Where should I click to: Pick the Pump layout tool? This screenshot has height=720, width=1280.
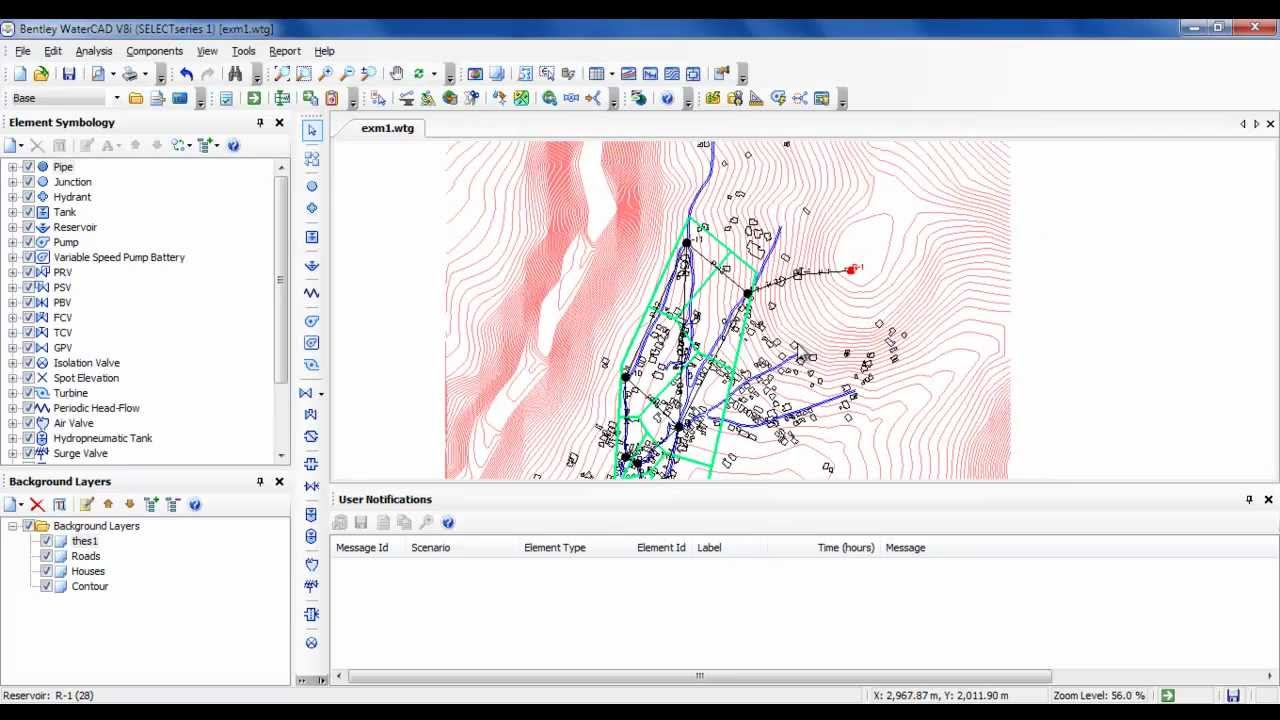(312, 321)
